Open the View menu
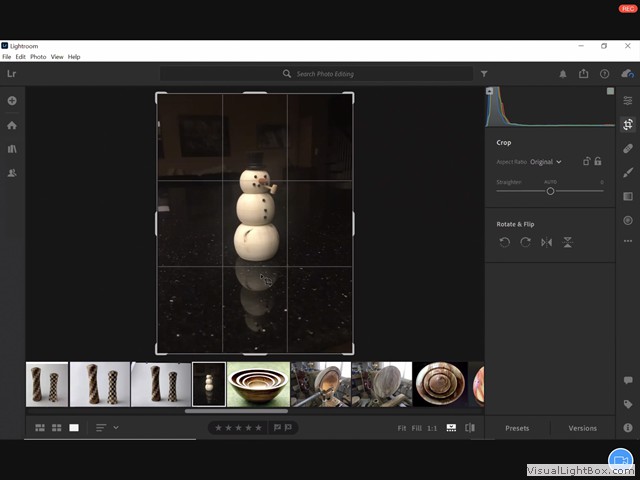640x480 pixels. tap(57, 57)
